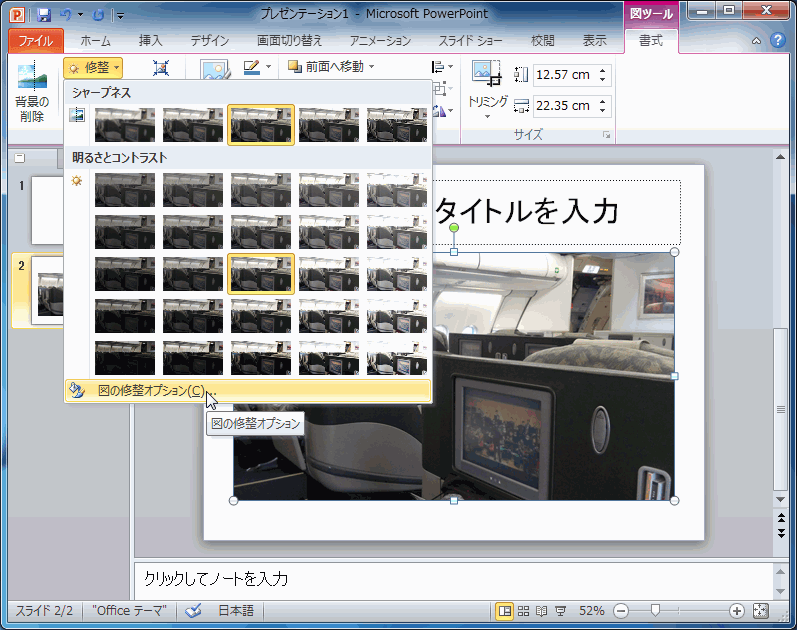Click the タイトルを入力 title placeholder

pos(557,212)
